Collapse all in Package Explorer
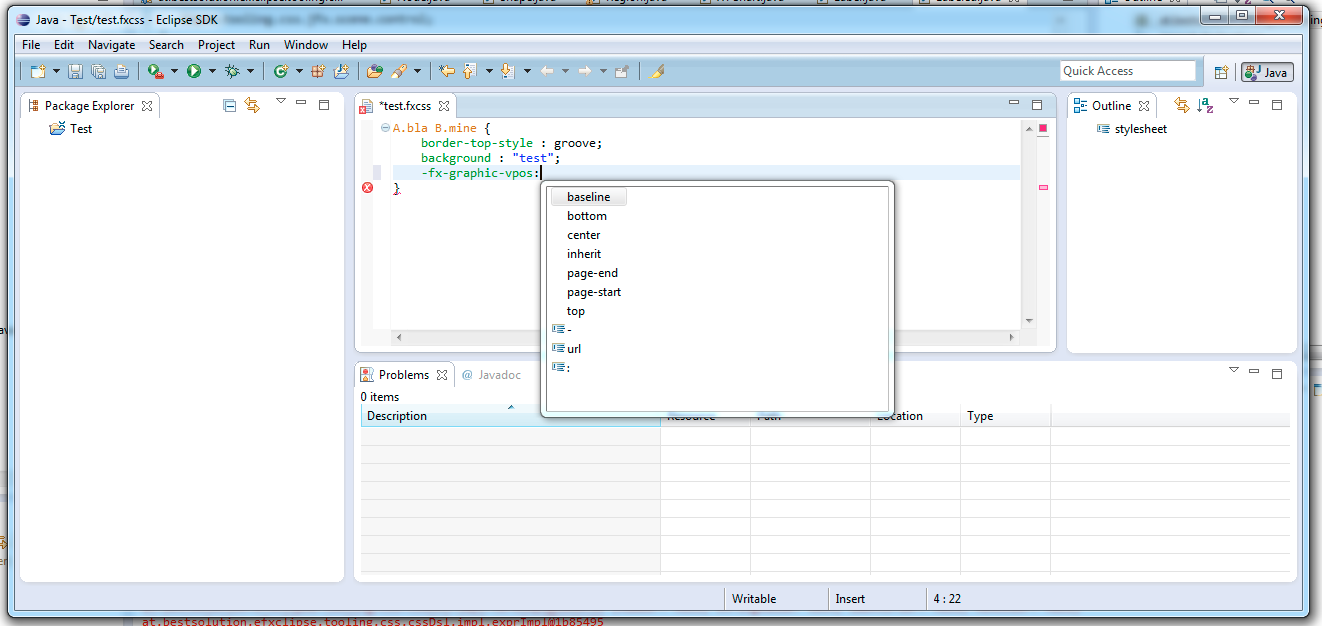 229,105
